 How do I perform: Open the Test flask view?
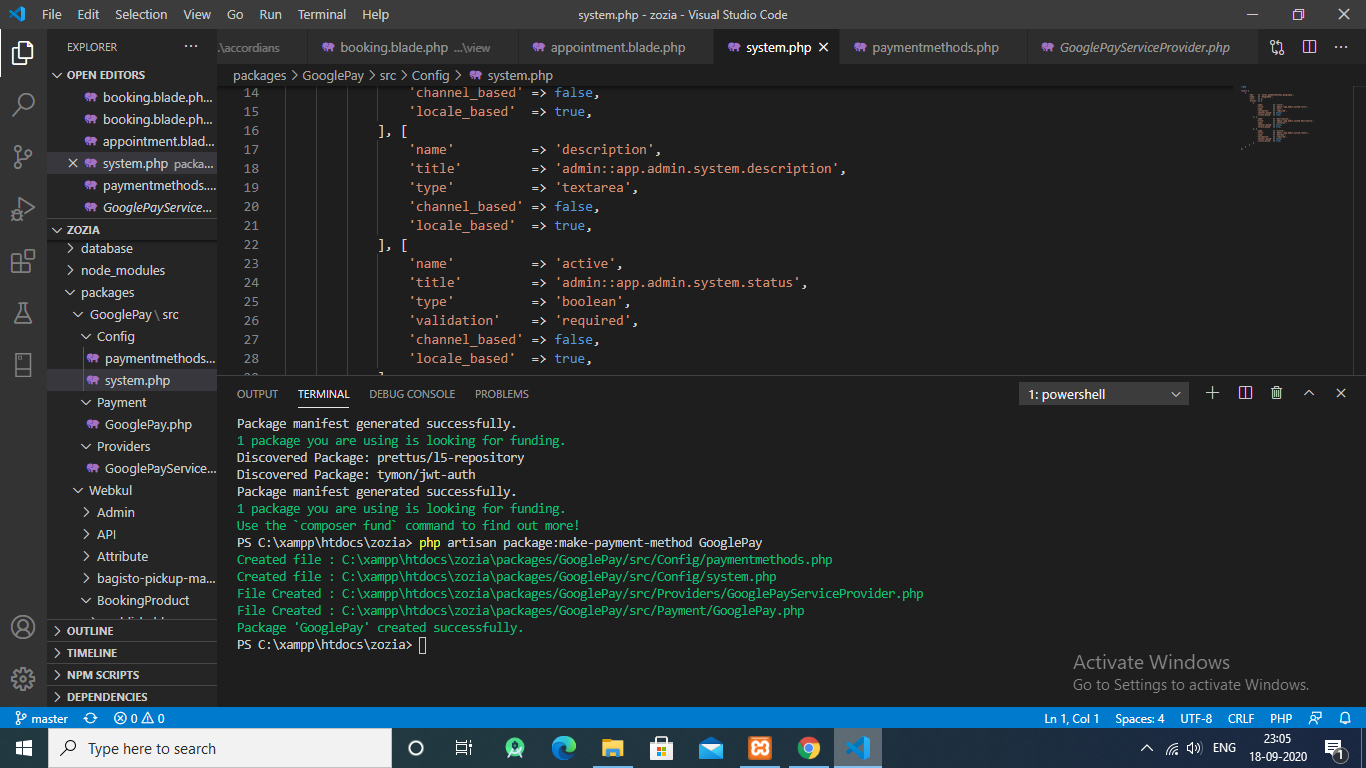pos(23,313)
